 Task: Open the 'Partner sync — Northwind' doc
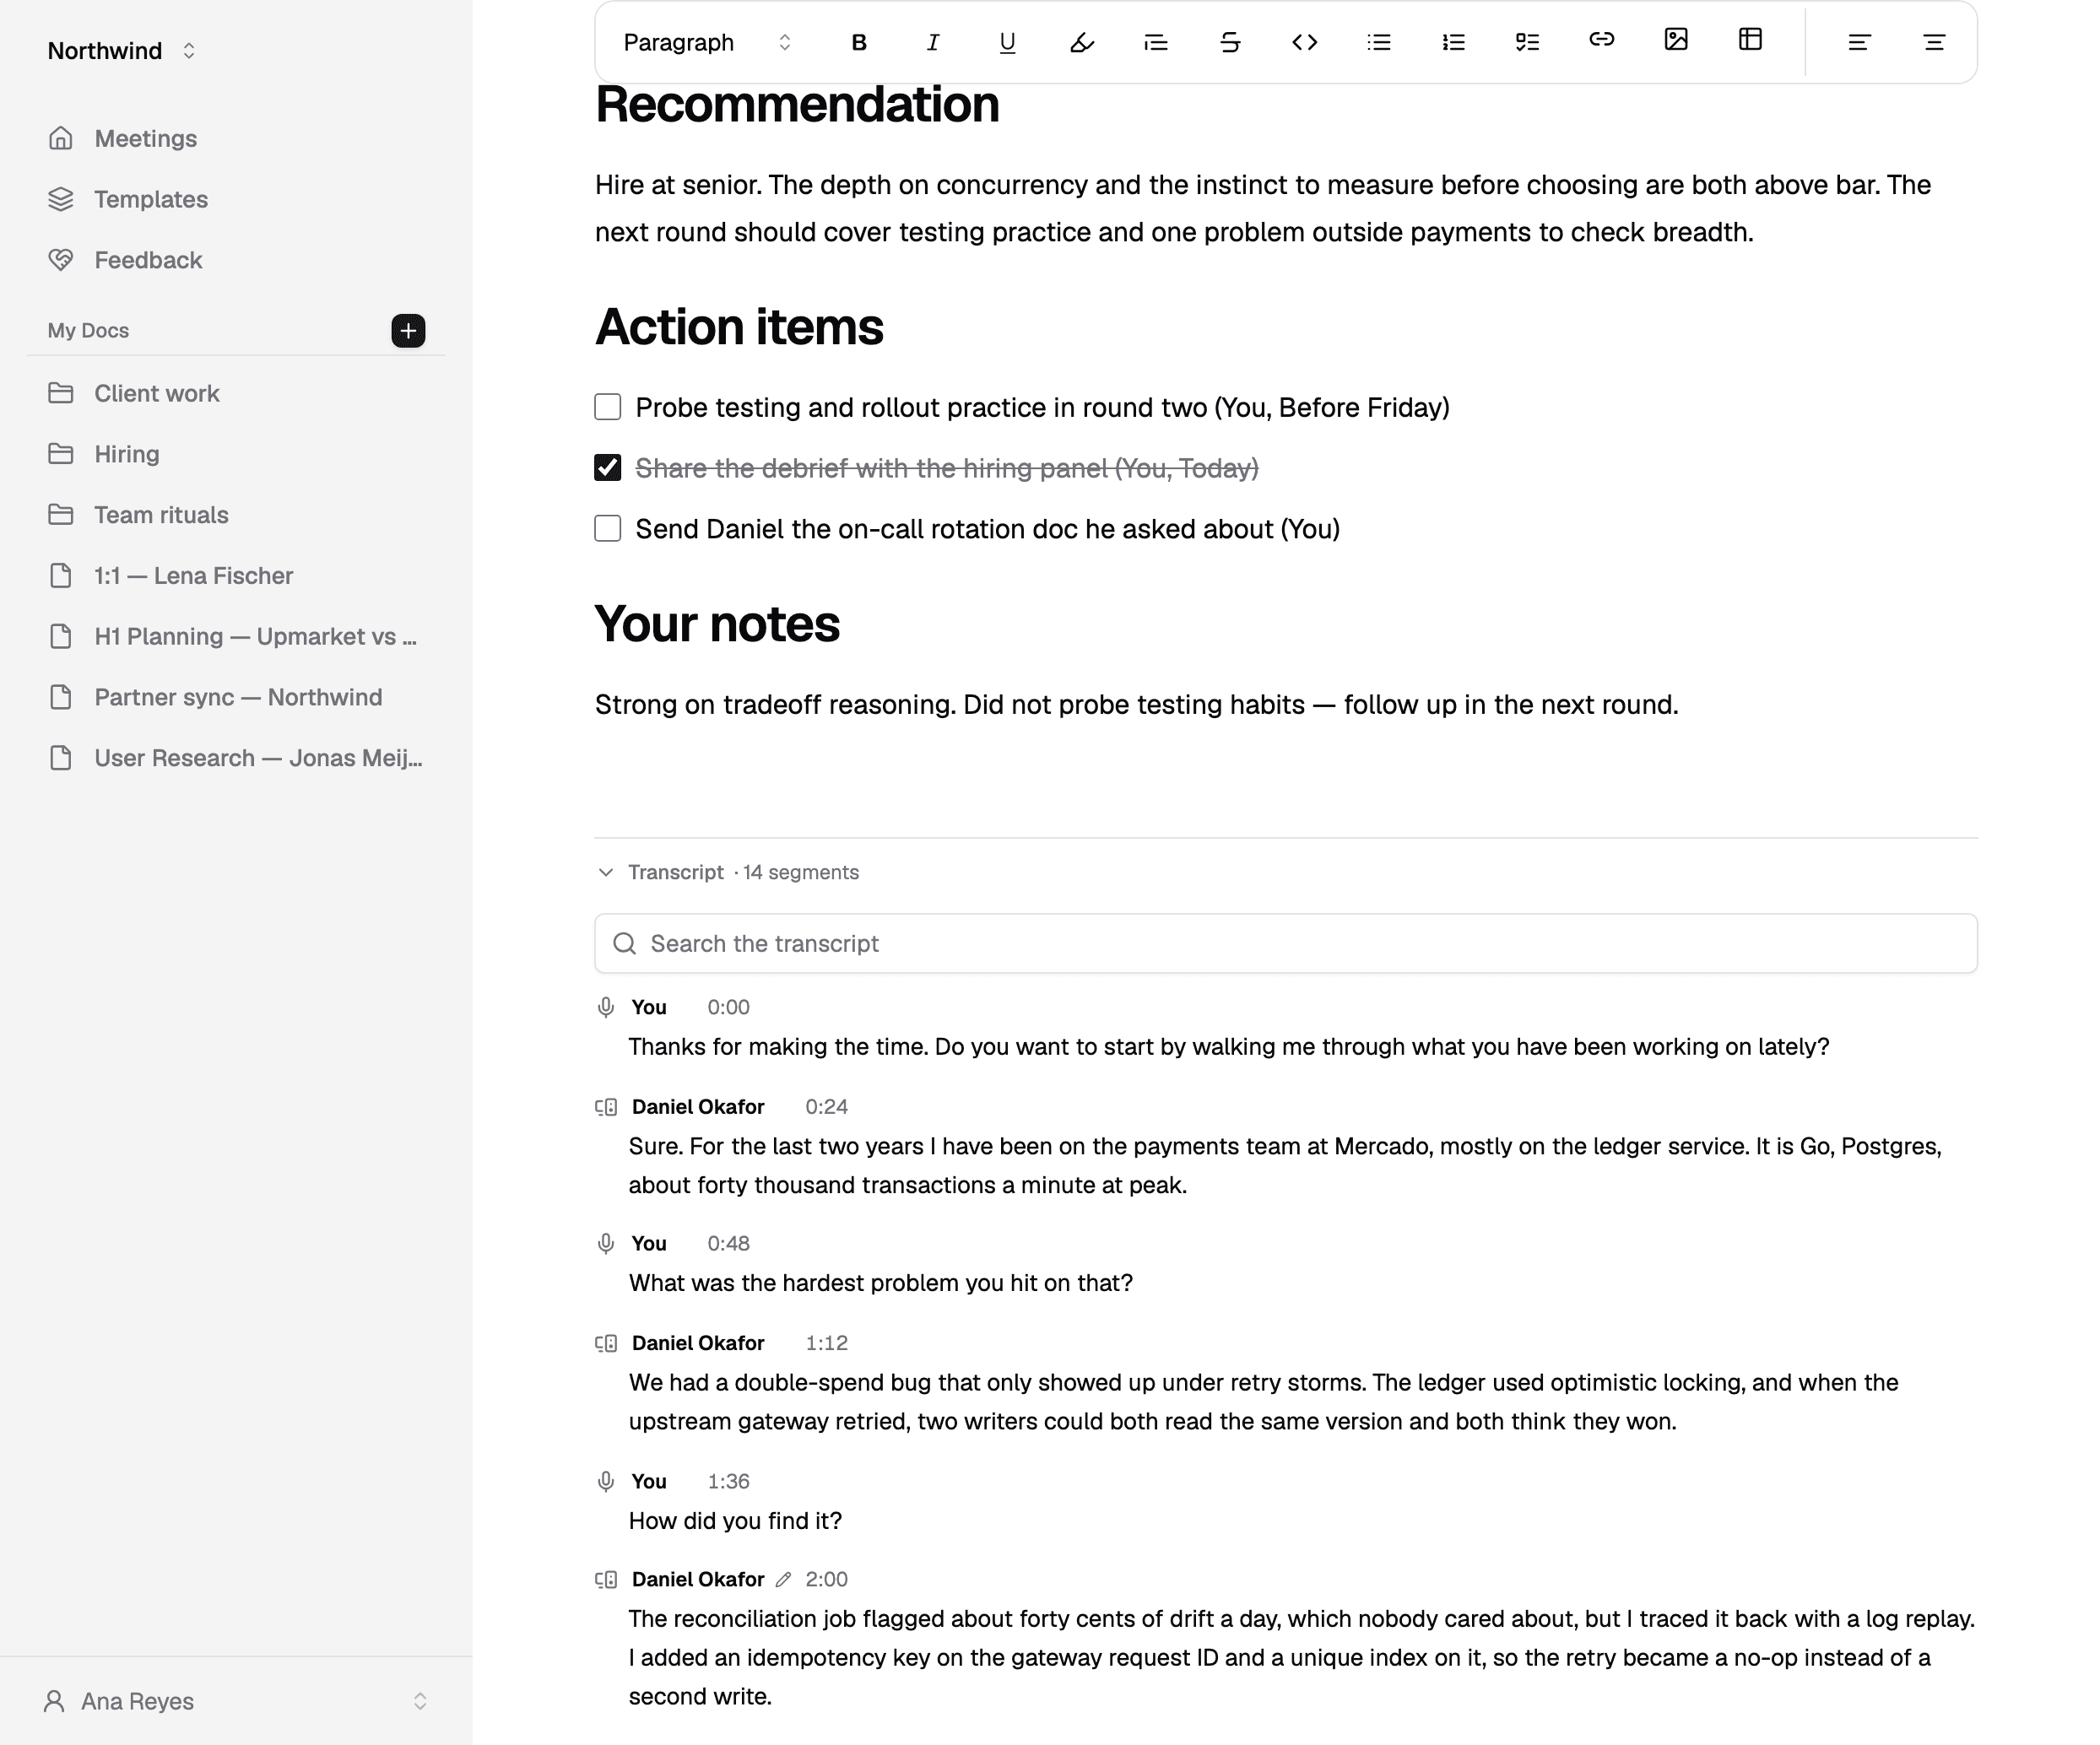point(236,697)
